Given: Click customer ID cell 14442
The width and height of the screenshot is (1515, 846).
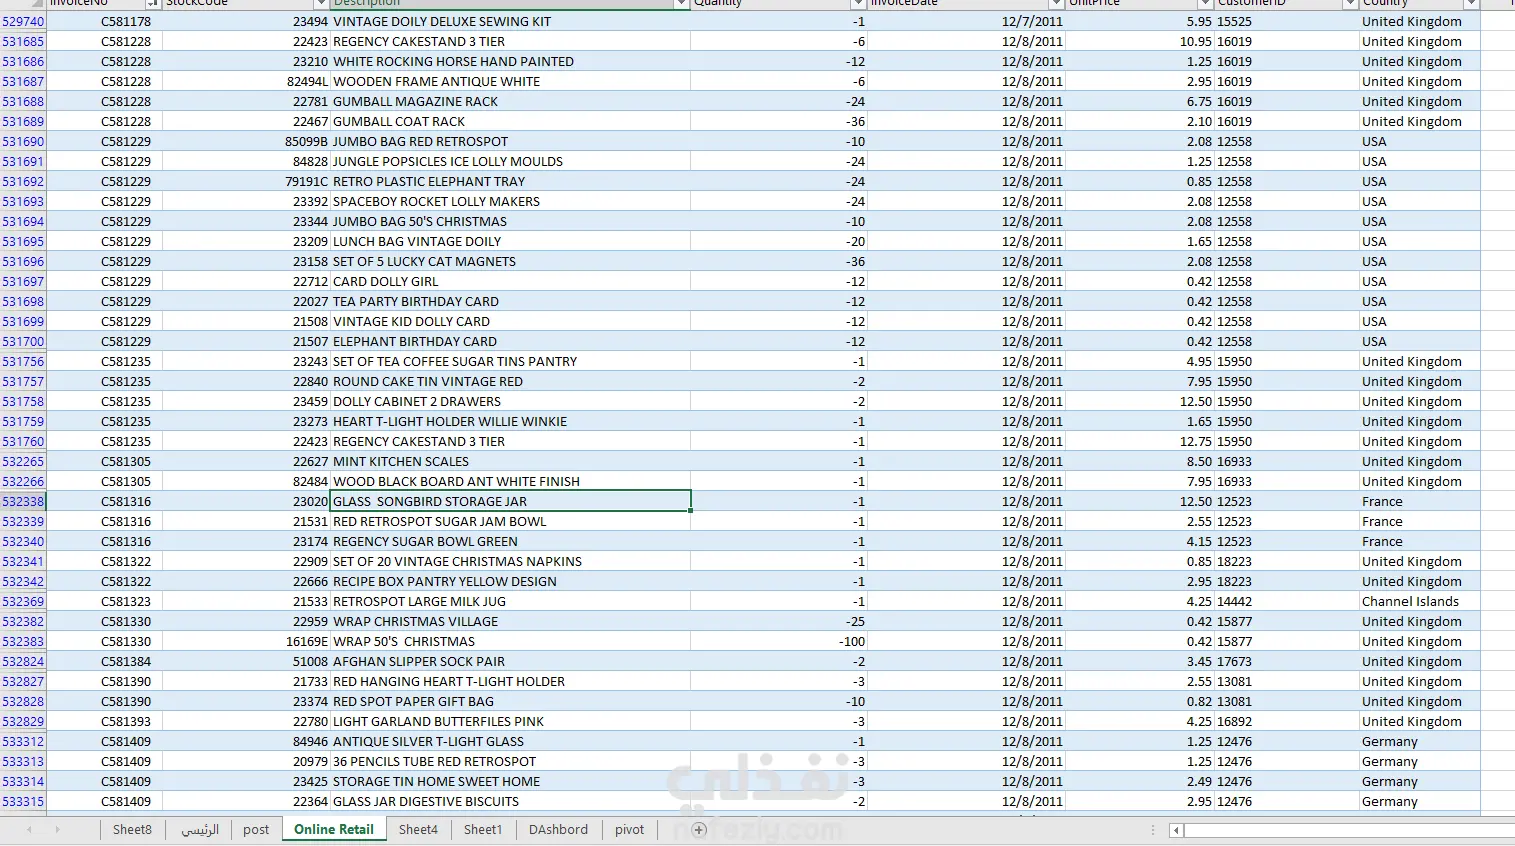Looking at the screenshot, I should [1286, 601].
